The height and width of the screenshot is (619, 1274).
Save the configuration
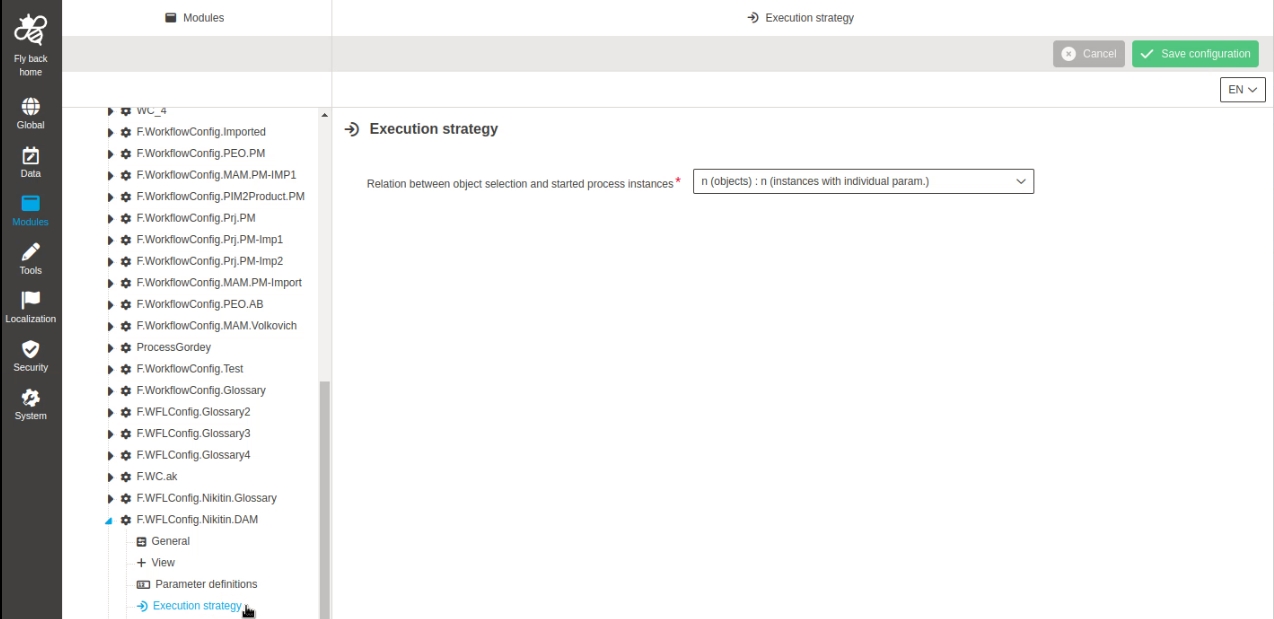1195,54
